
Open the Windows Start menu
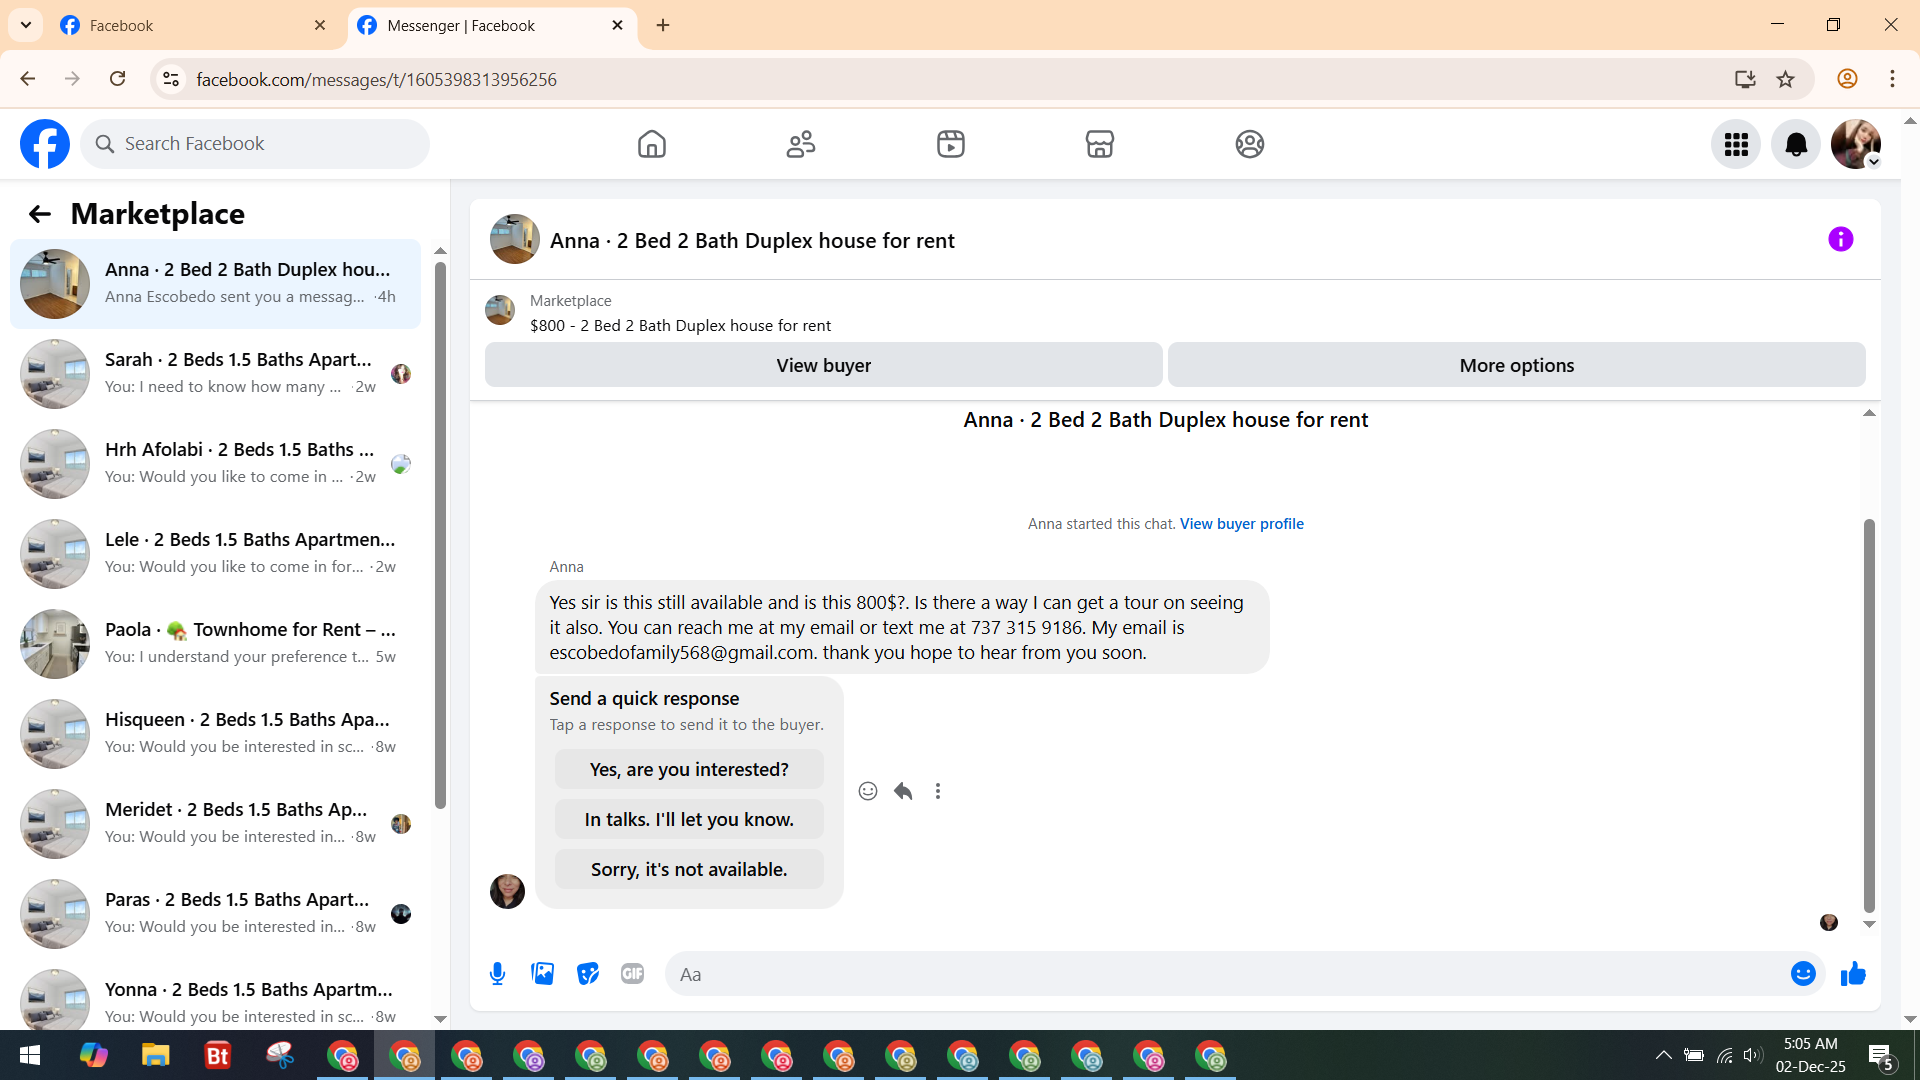pyautogui.click(x=30, y=1056)
